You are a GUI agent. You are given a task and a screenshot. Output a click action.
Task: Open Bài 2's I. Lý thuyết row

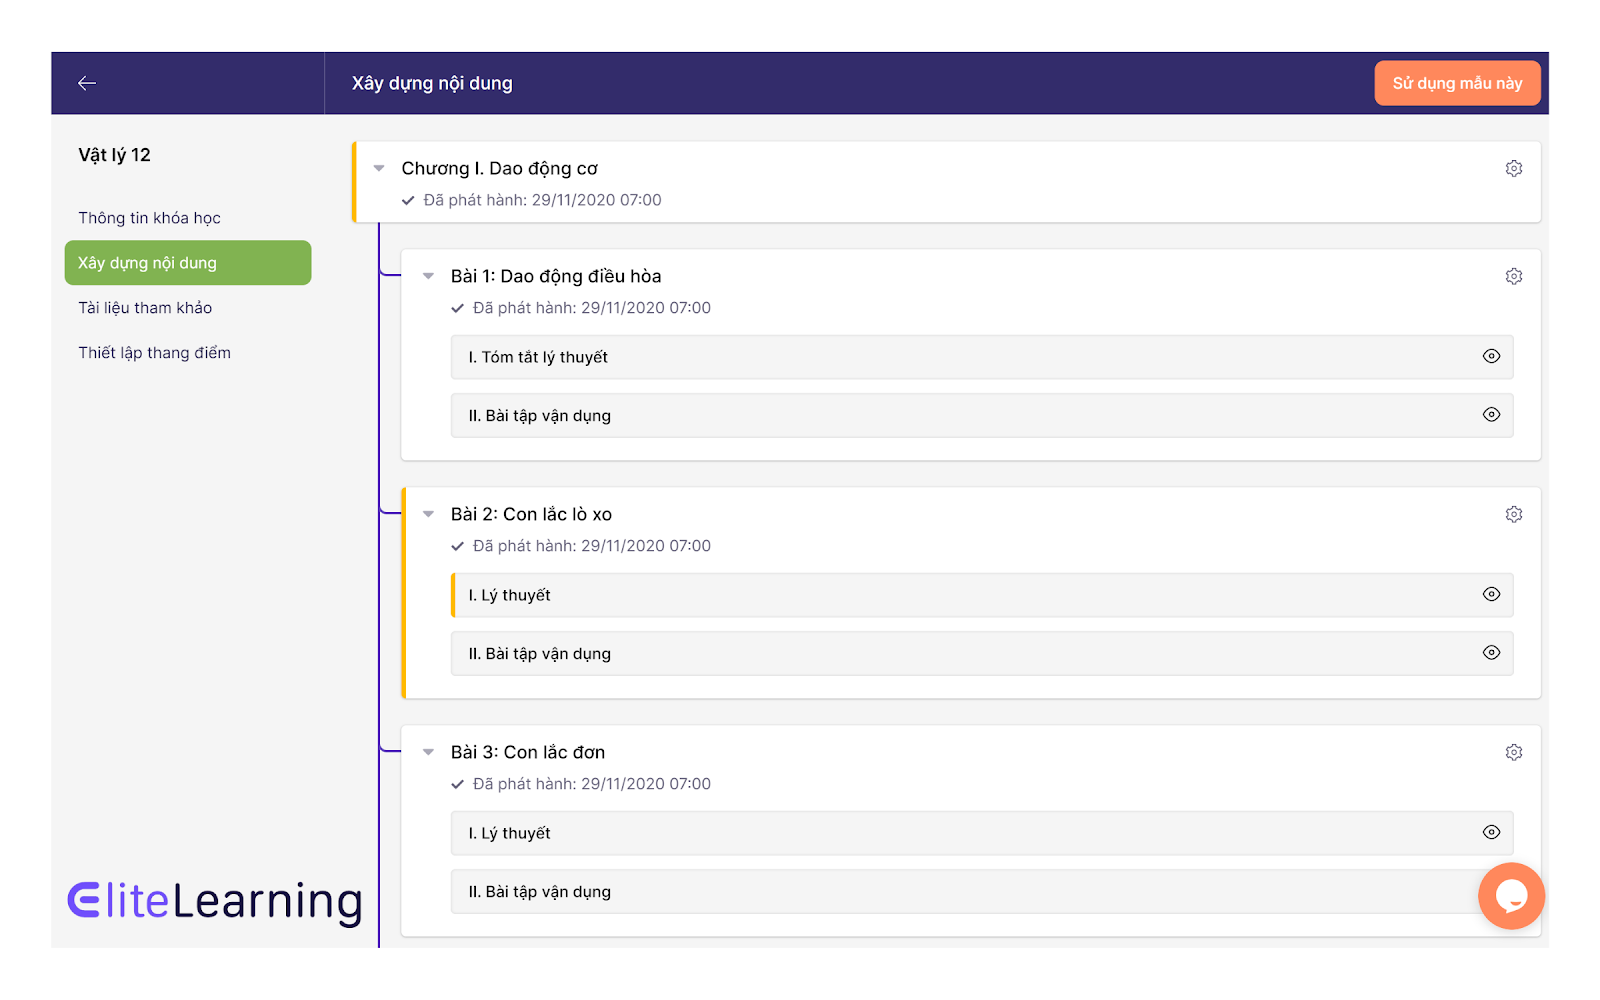pyautogui.click(x=982, y=595)
